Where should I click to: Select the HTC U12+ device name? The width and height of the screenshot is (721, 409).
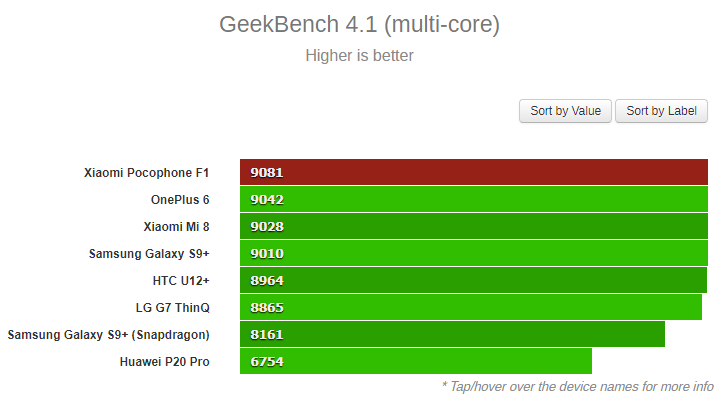pos(181,281)
